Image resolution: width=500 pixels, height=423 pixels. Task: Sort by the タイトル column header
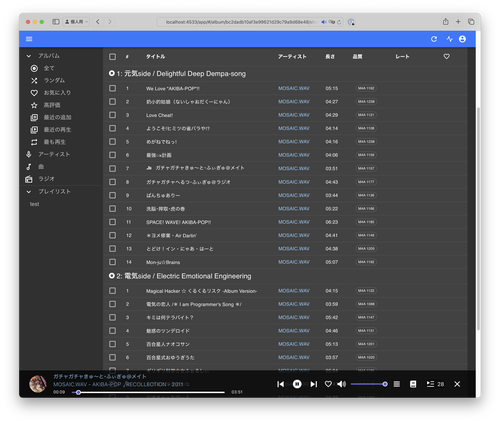155,57
